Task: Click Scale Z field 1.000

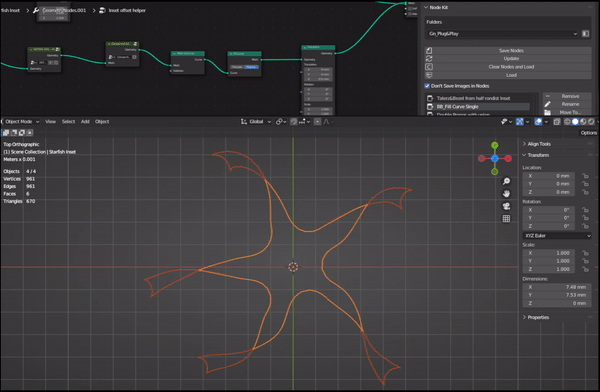Action: (549, 269)
